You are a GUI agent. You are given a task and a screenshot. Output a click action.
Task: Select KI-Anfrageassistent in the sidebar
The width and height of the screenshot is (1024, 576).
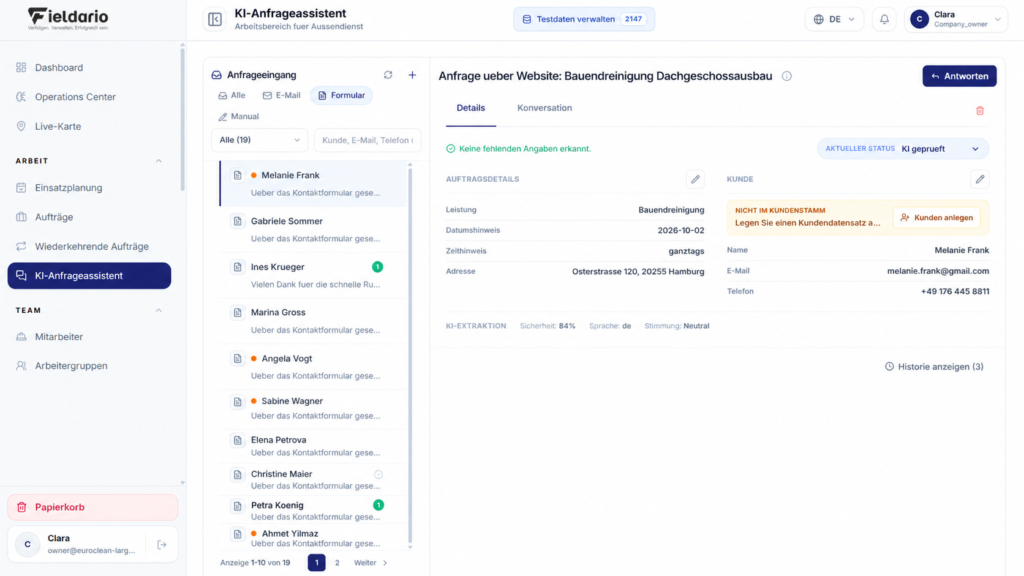coord(89,276)
